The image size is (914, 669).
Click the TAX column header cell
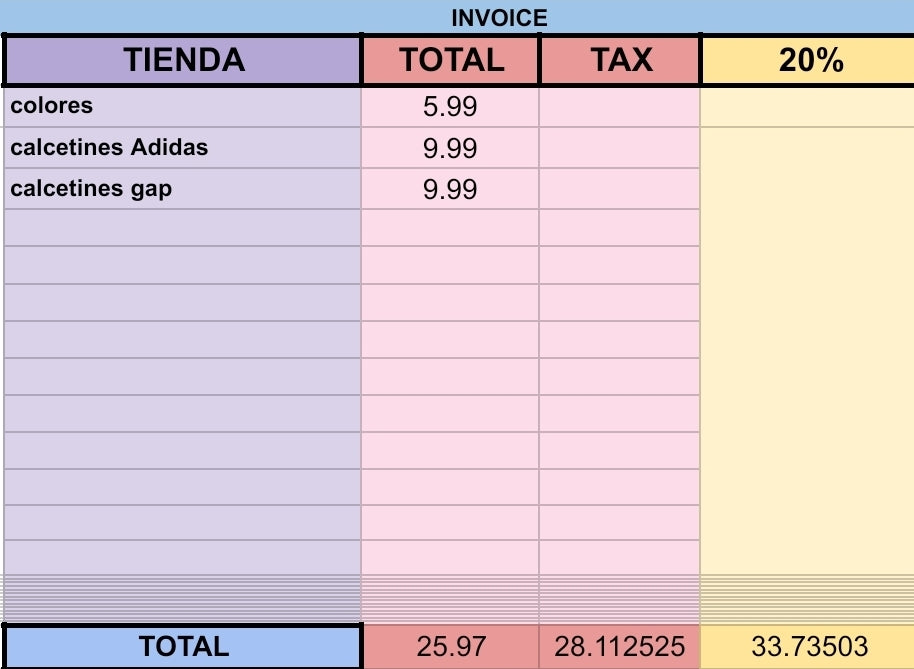pos(620,60)
